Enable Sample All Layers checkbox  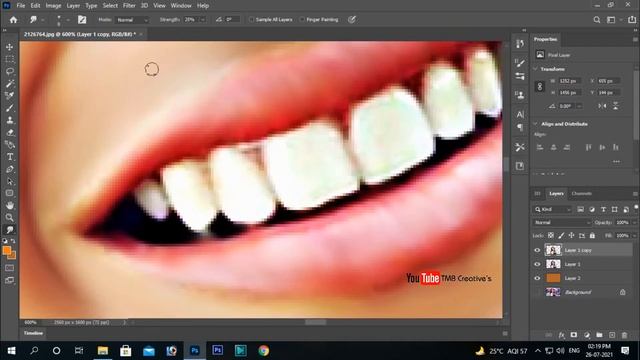pyautogui.click(x=251, y=20)
